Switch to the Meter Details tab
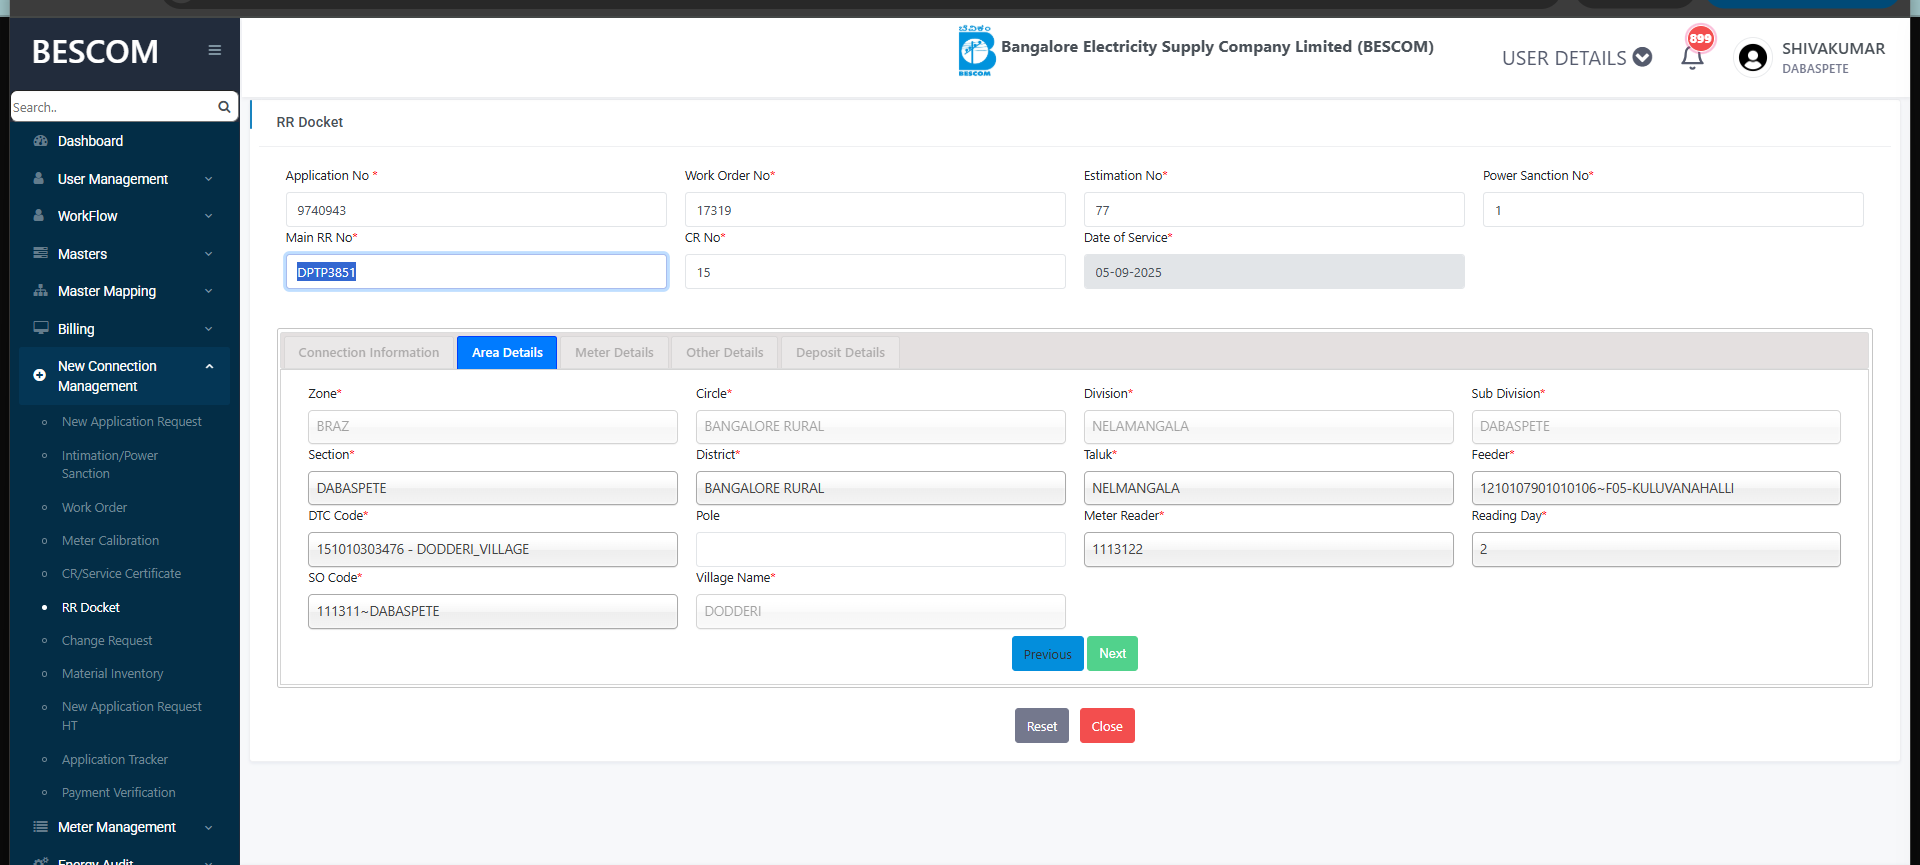 (x=614, y=353)
